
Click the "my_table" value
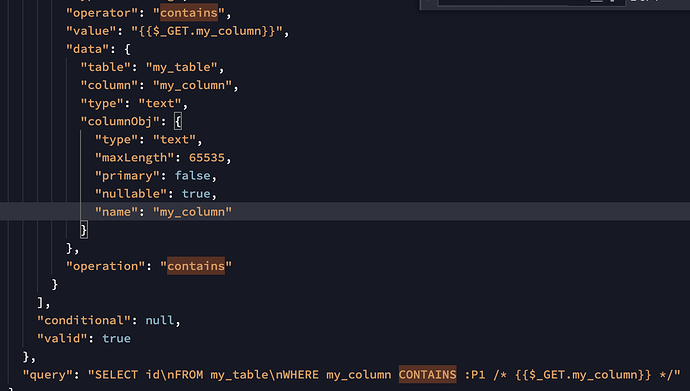pyautogui.click(x=181, y=67)
